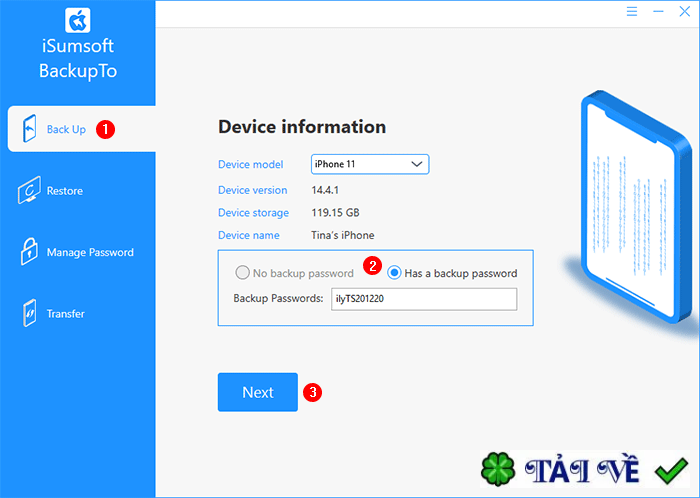This screenshot has width=700, height=498.
Task: Click the Device model label
Action: (x=250, y=164)
